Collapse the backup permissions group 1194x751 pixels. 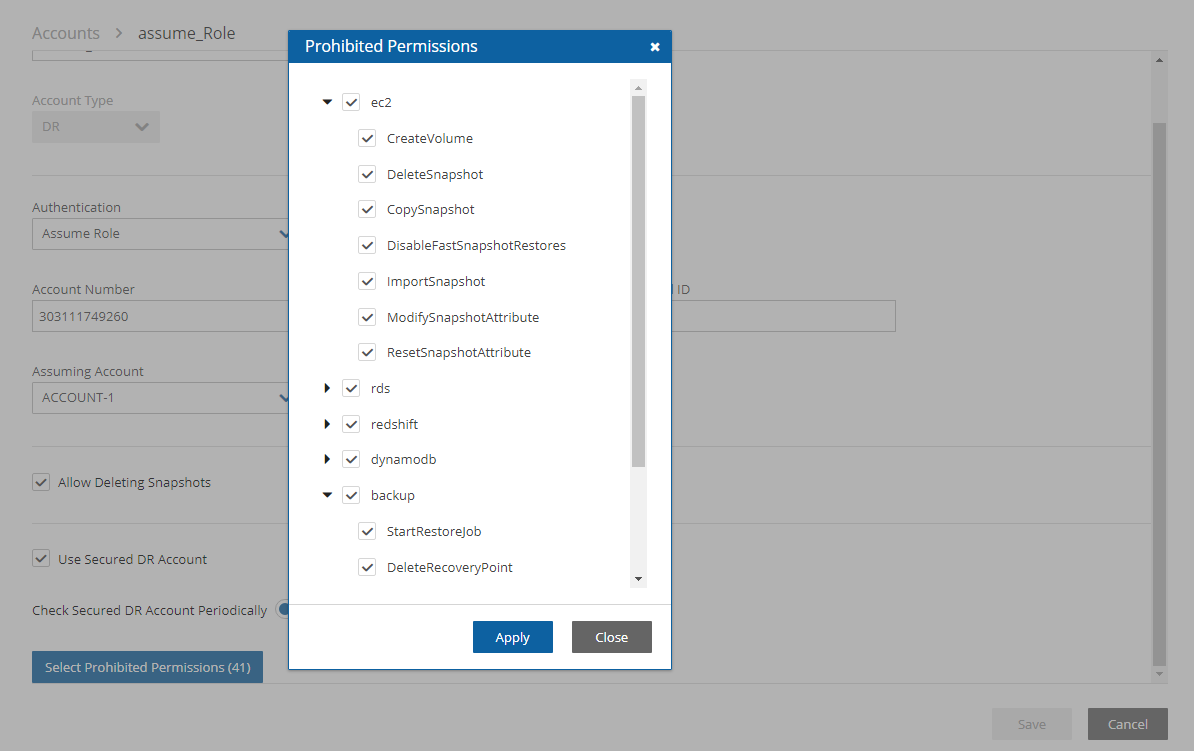pos(327,495)
